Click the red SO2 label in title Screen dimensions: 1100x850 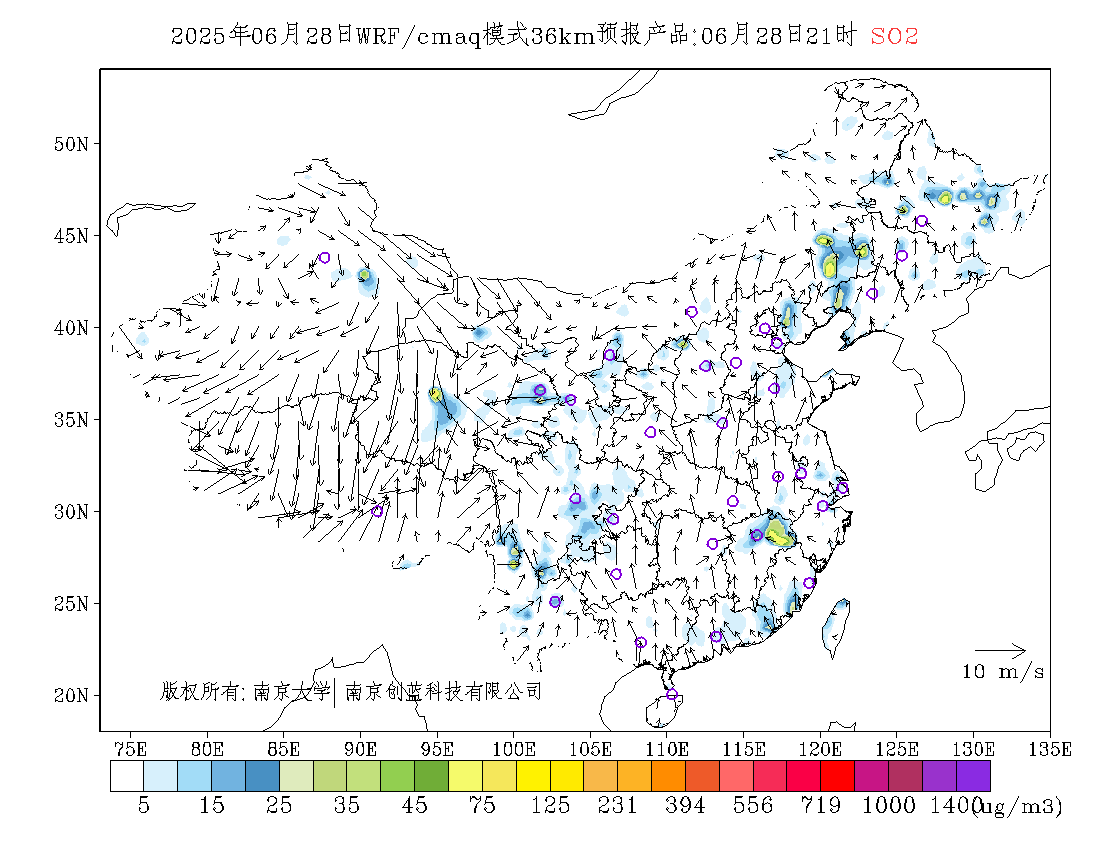[894, 36]
